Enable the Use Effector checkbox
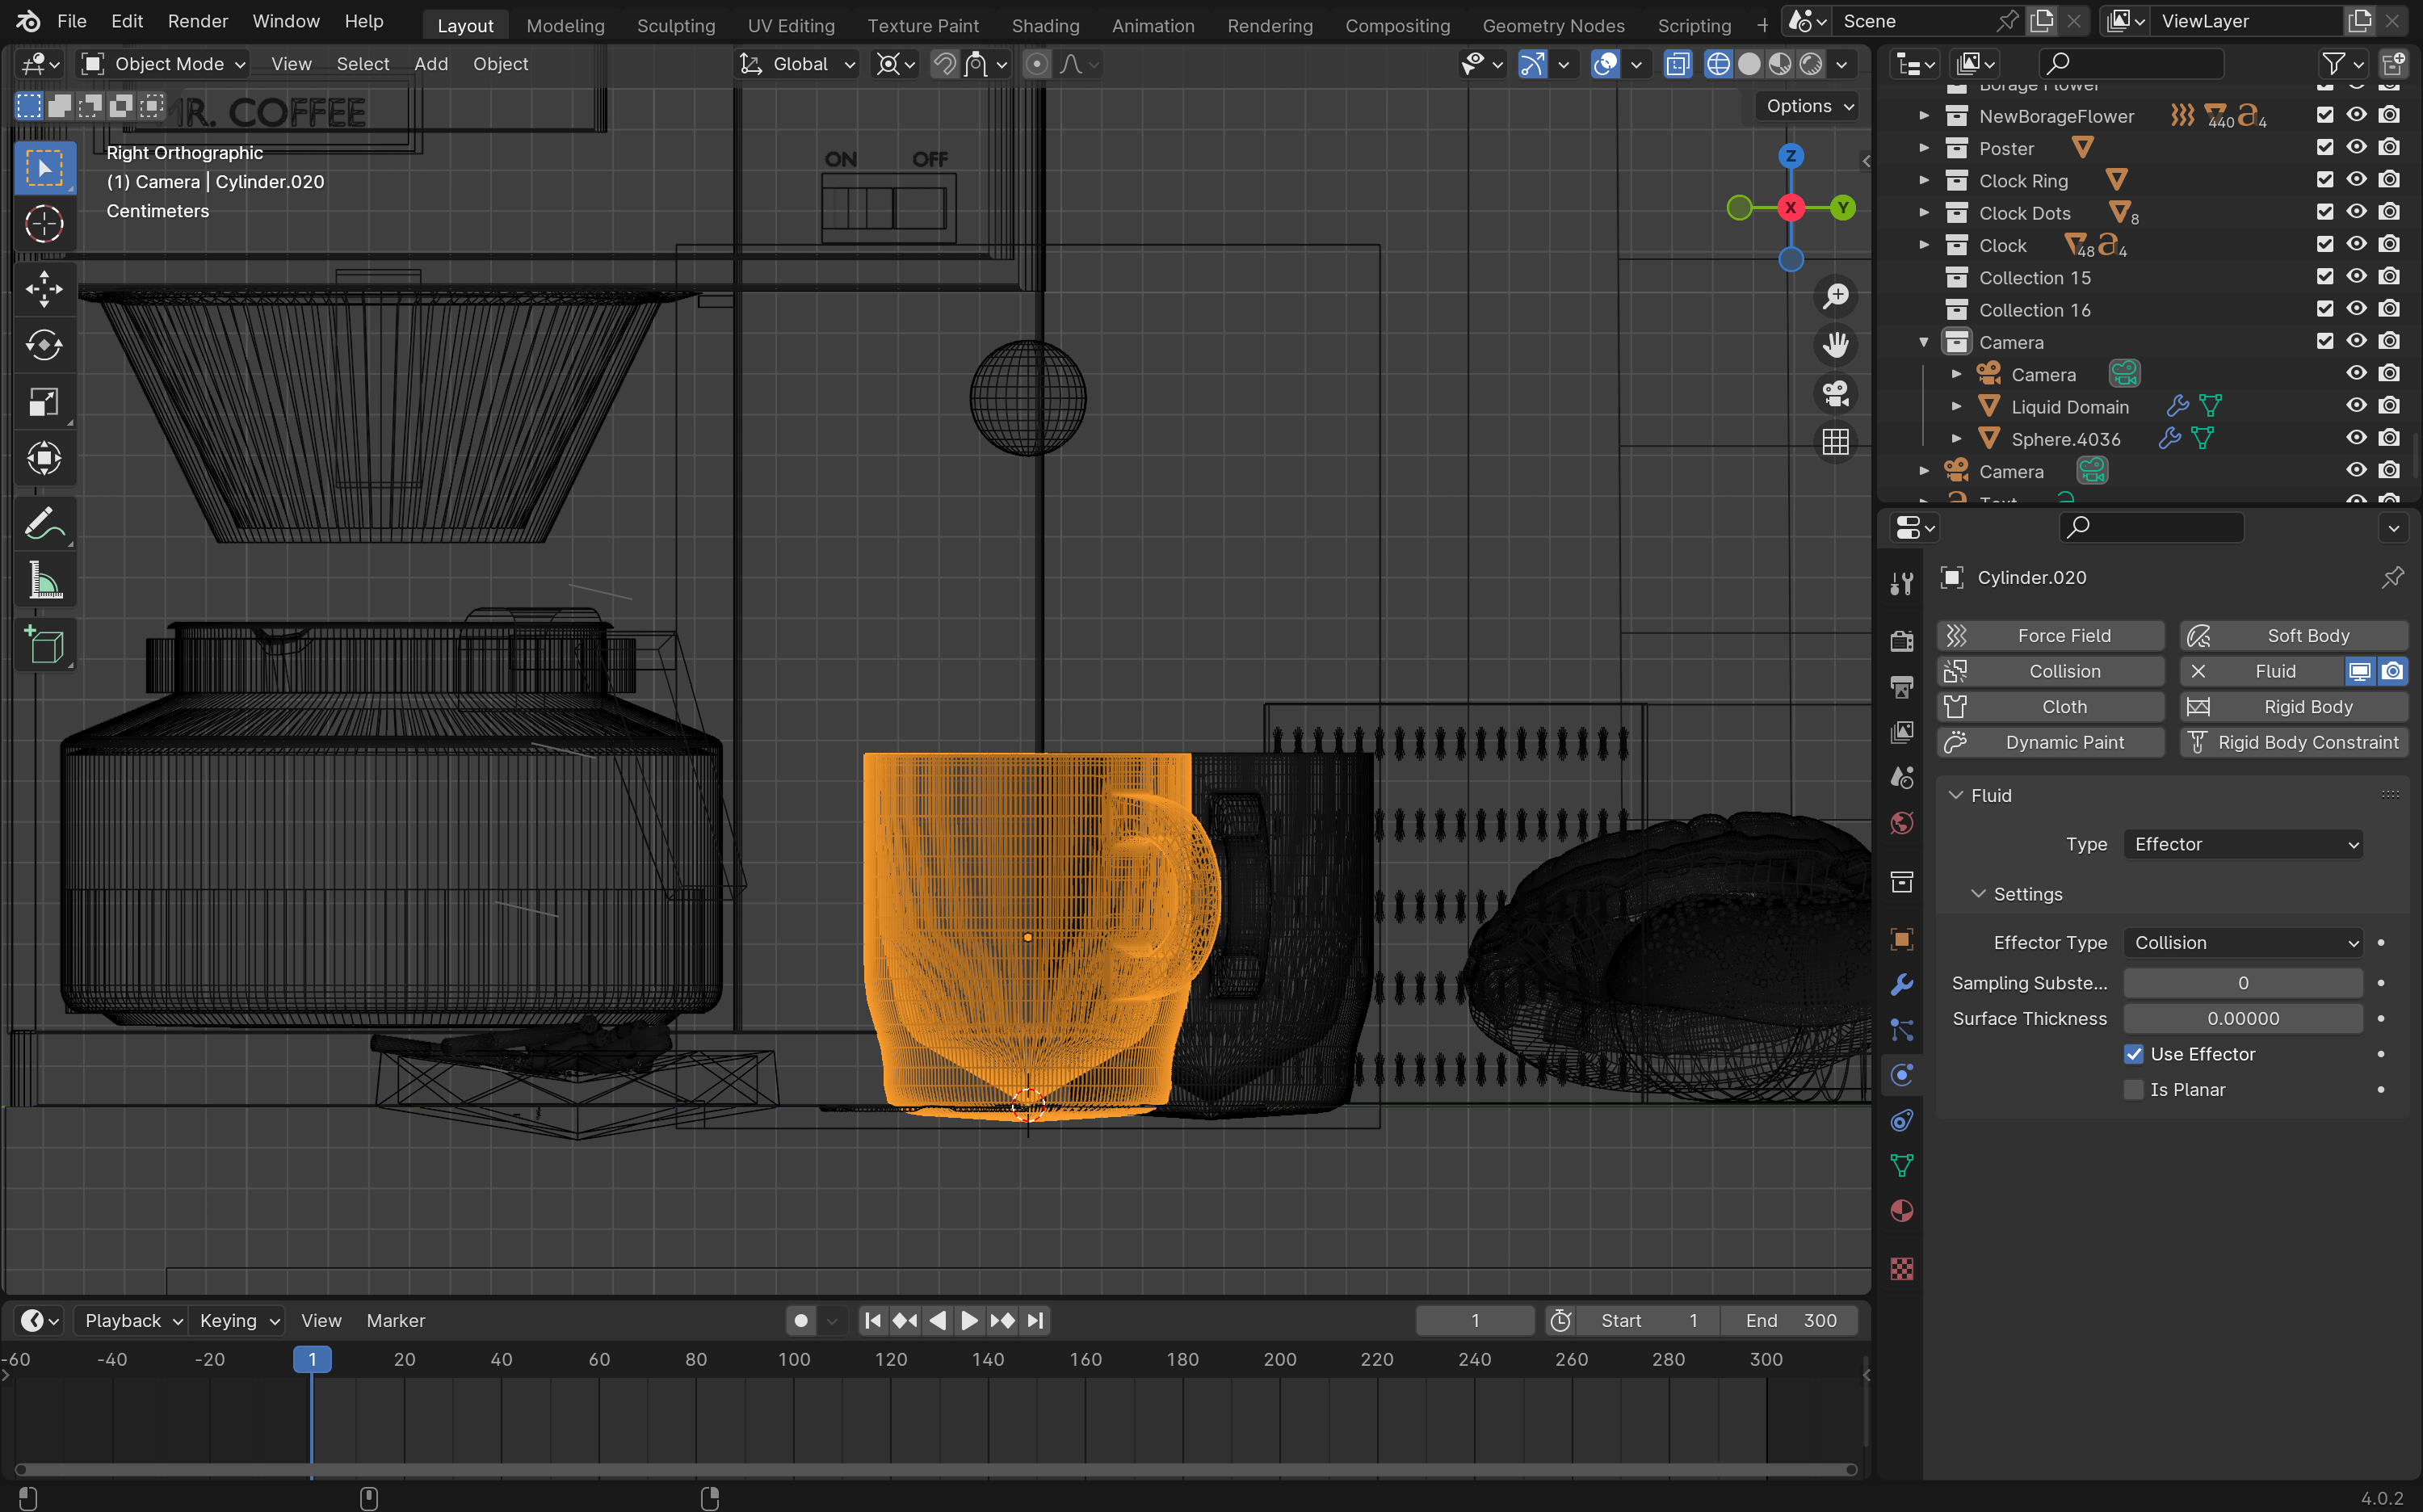Viewport: 2423px width, 1512px height. 2134,1054
